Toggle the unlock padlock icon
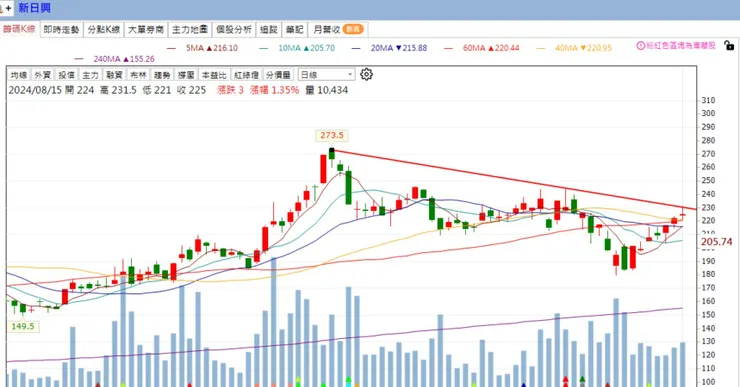The width and height of the screenshot is (740, 387). (729, 46)
